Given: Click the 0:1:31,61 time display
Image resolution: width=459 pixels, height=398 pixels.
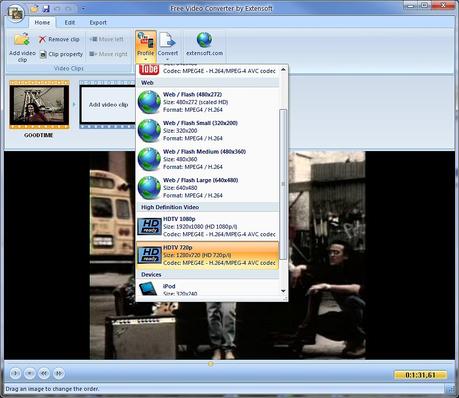Looking at the screenshot, I should pyautogui.click(x=421, y=375).
